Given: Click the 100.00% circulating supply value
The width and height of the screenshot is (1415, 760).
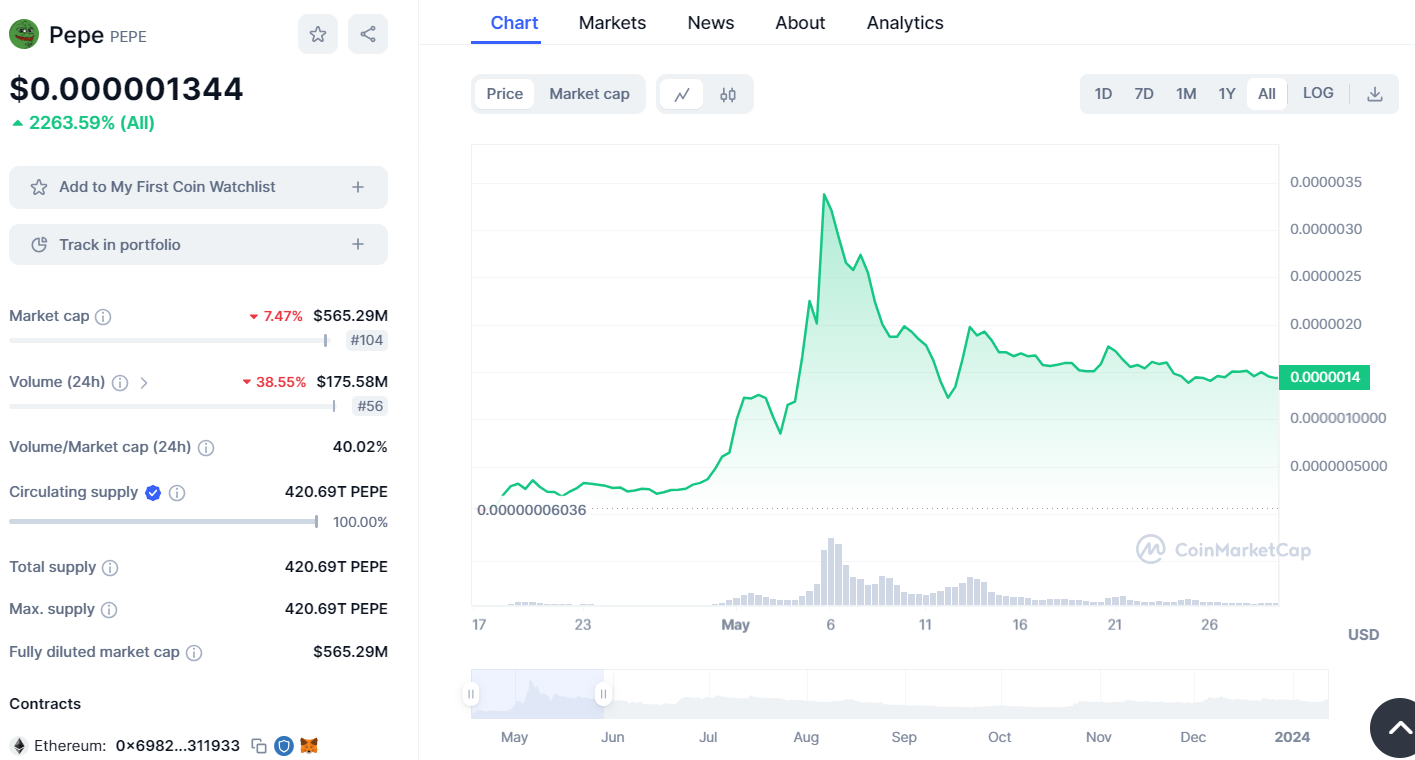Looking at the screenshot, I should pos(359,522).
